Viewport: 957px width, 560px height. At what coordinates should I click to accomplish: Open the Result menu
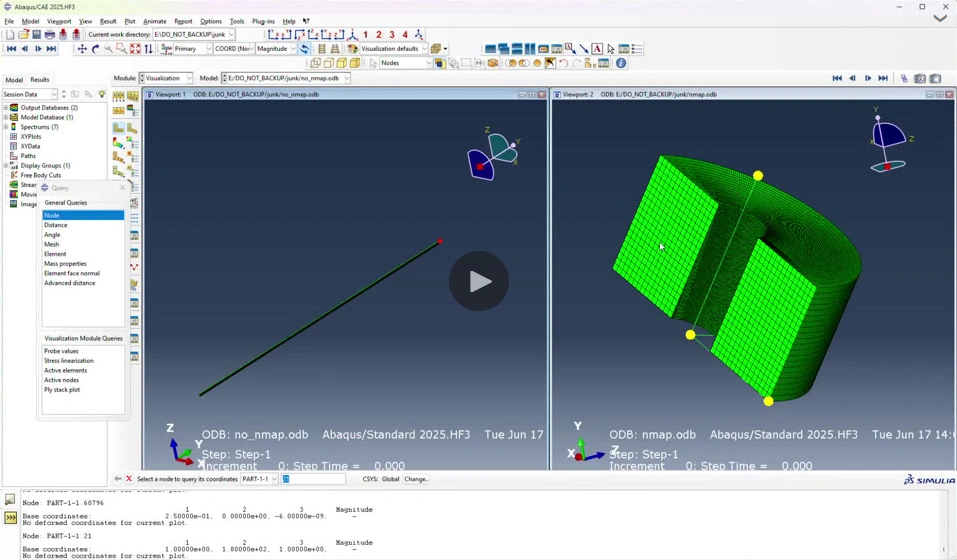coord(108,21)
